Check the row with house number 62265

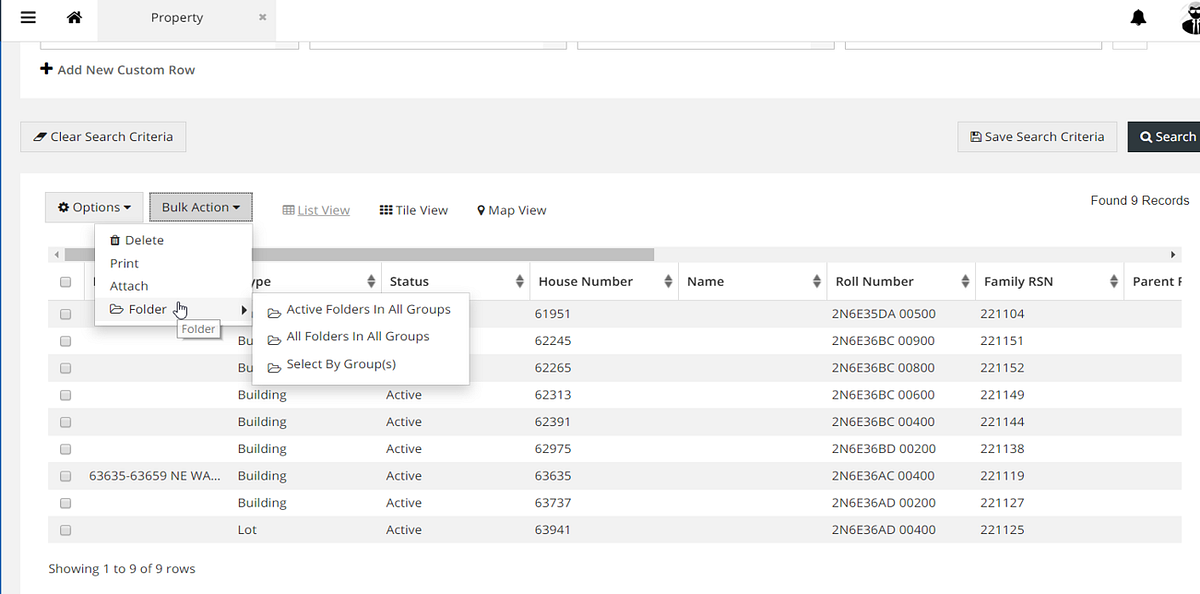[65, 368]
